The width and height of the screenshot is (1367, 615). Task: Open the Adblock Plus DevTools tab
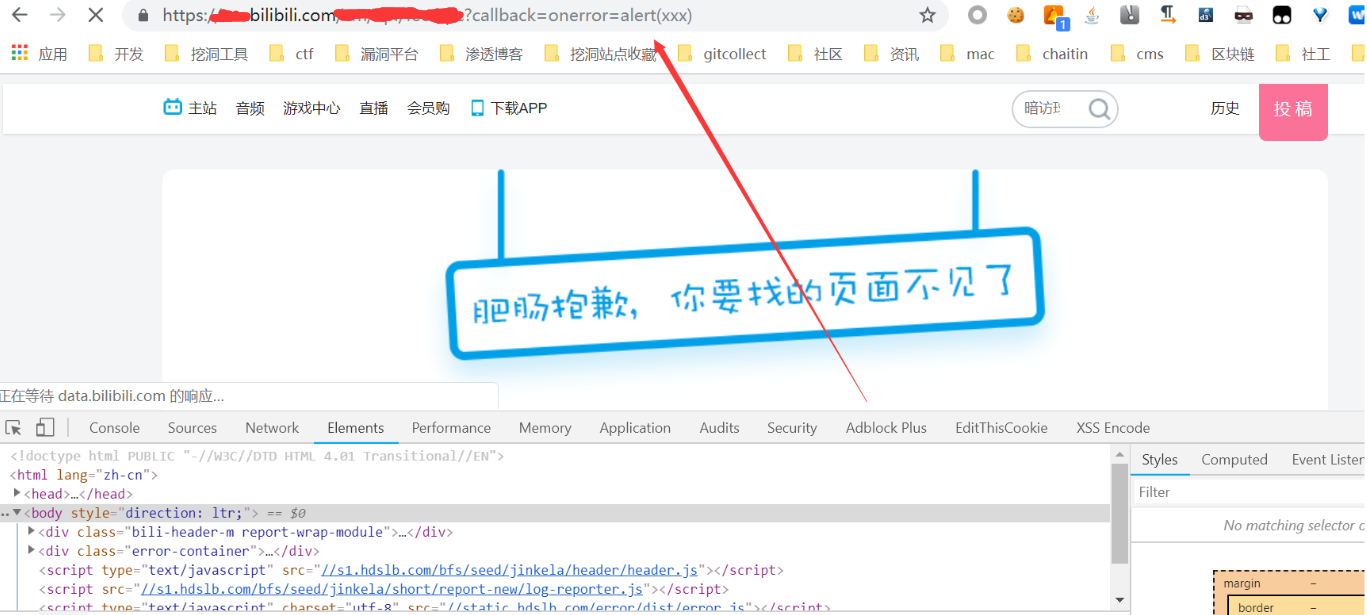pyautogui.click(x=886, y=428)
